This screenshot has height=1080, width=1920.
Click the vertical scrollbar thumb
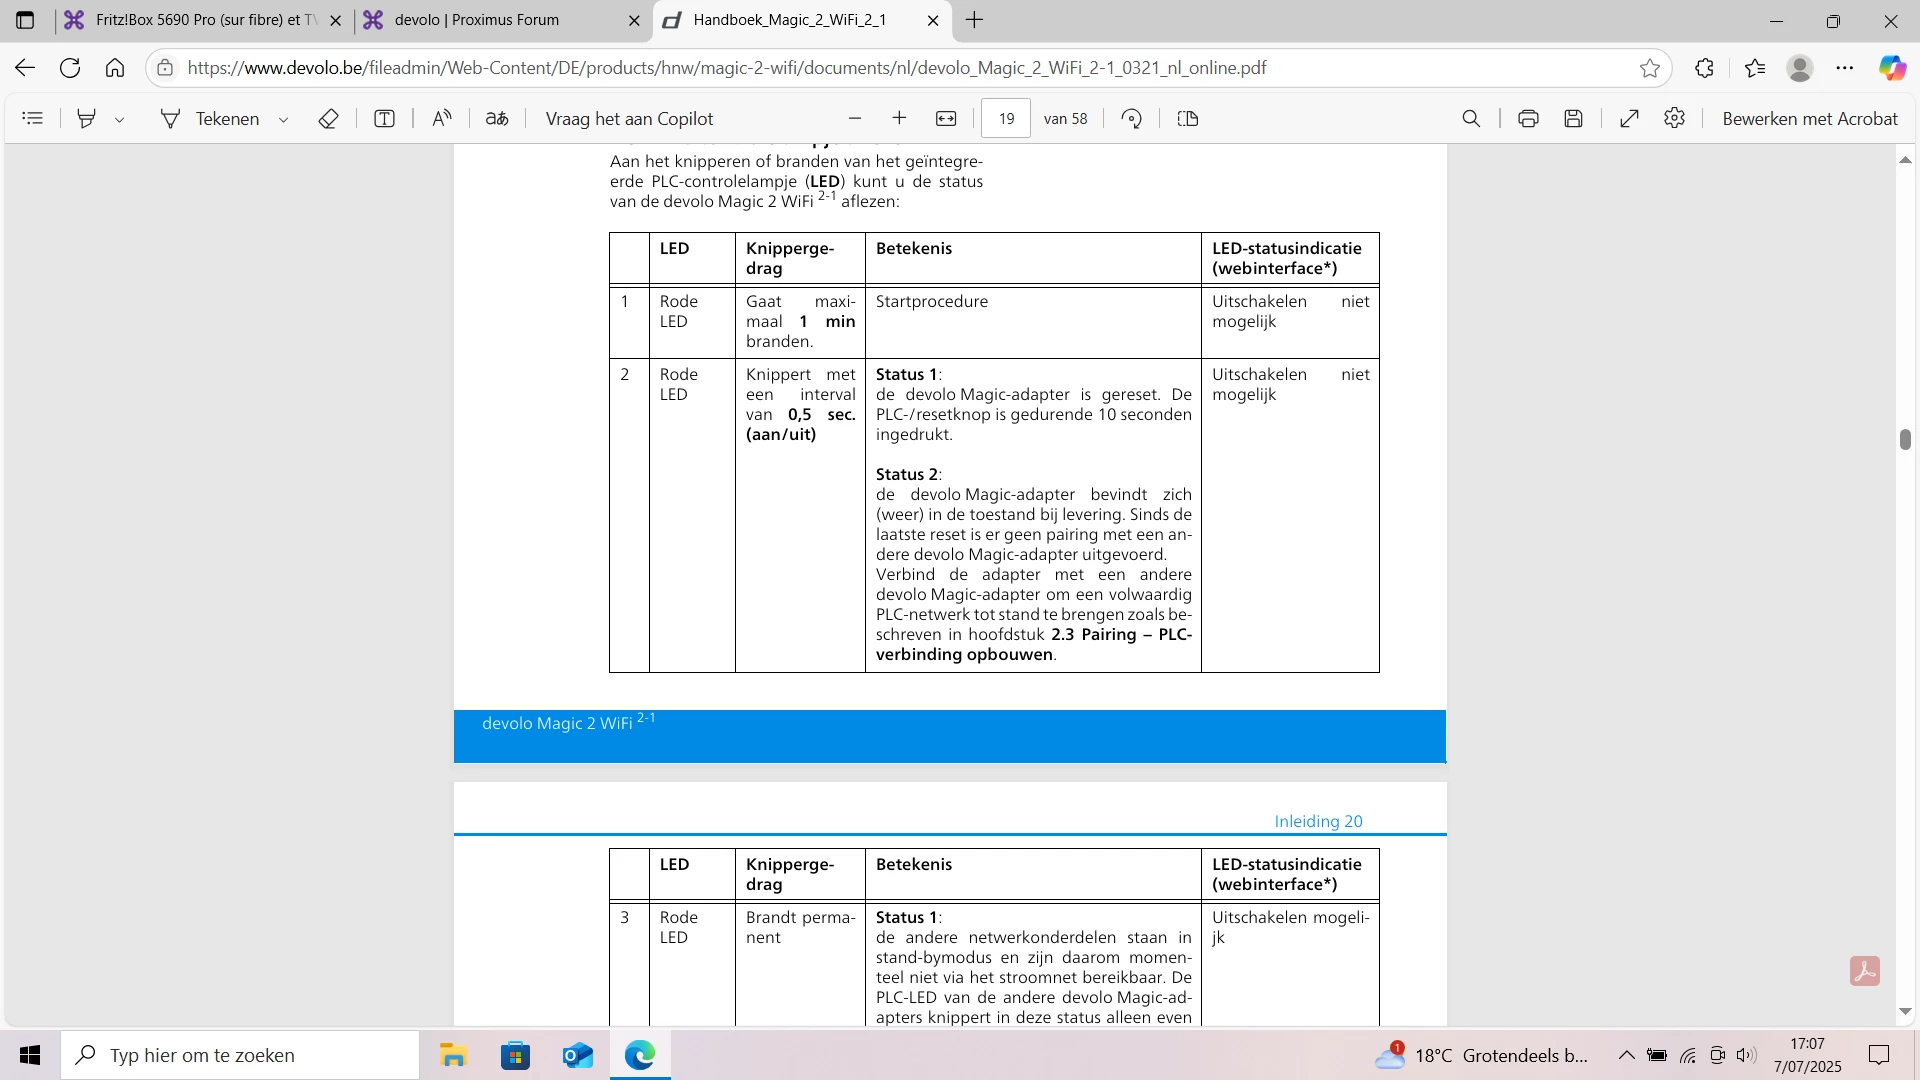tap(1905, 439)
